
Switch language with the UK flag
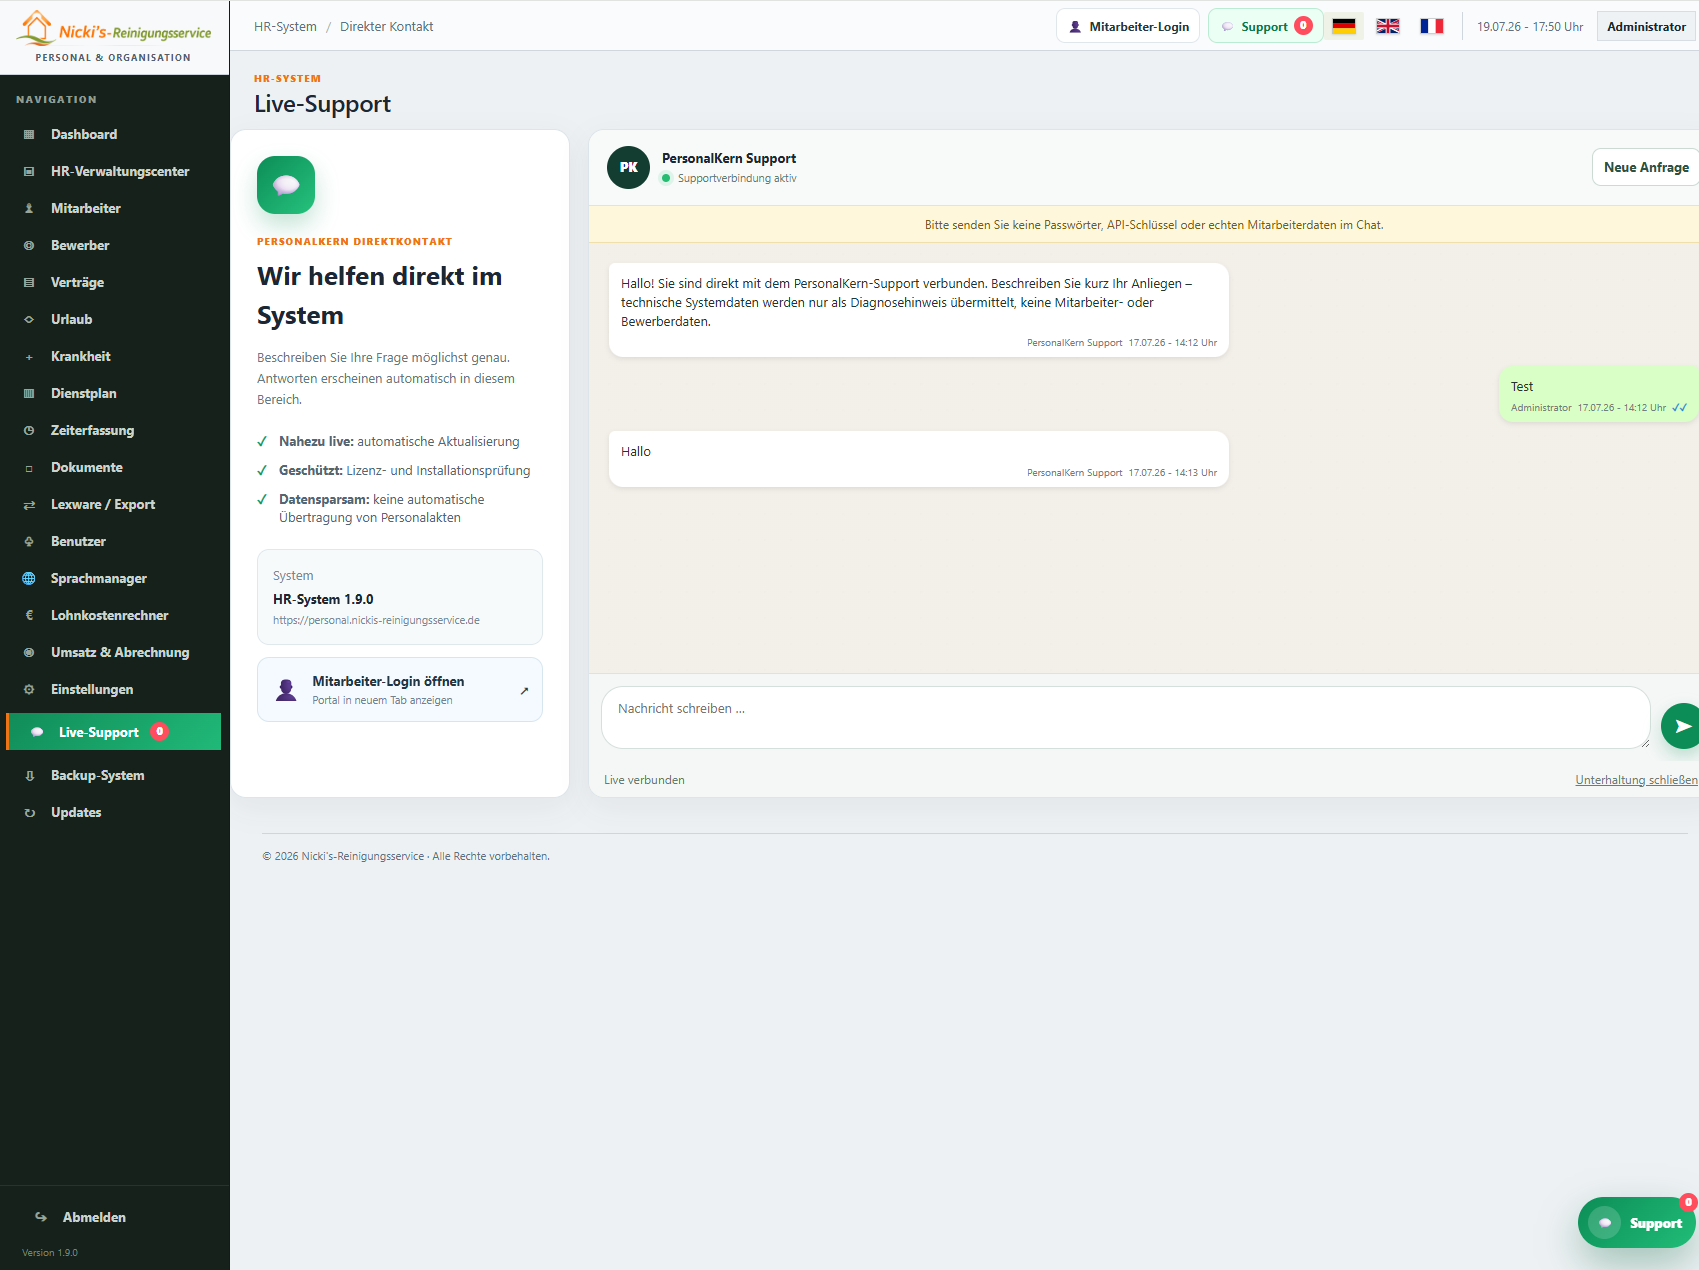tap(1388, 26)
